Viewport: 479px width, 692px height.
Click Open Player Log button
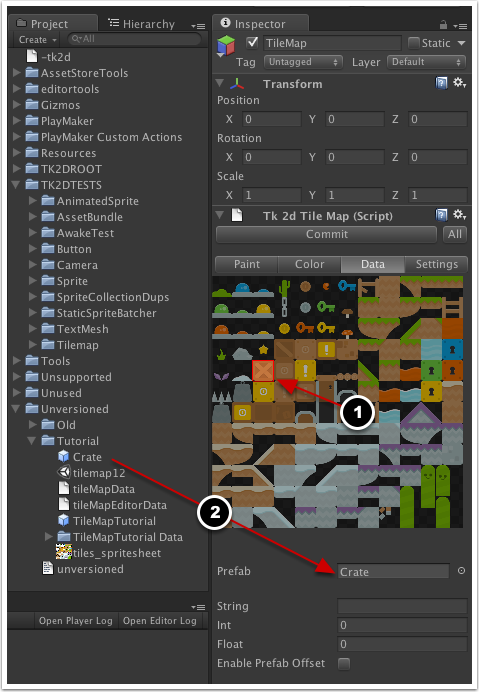click(75, 621)
